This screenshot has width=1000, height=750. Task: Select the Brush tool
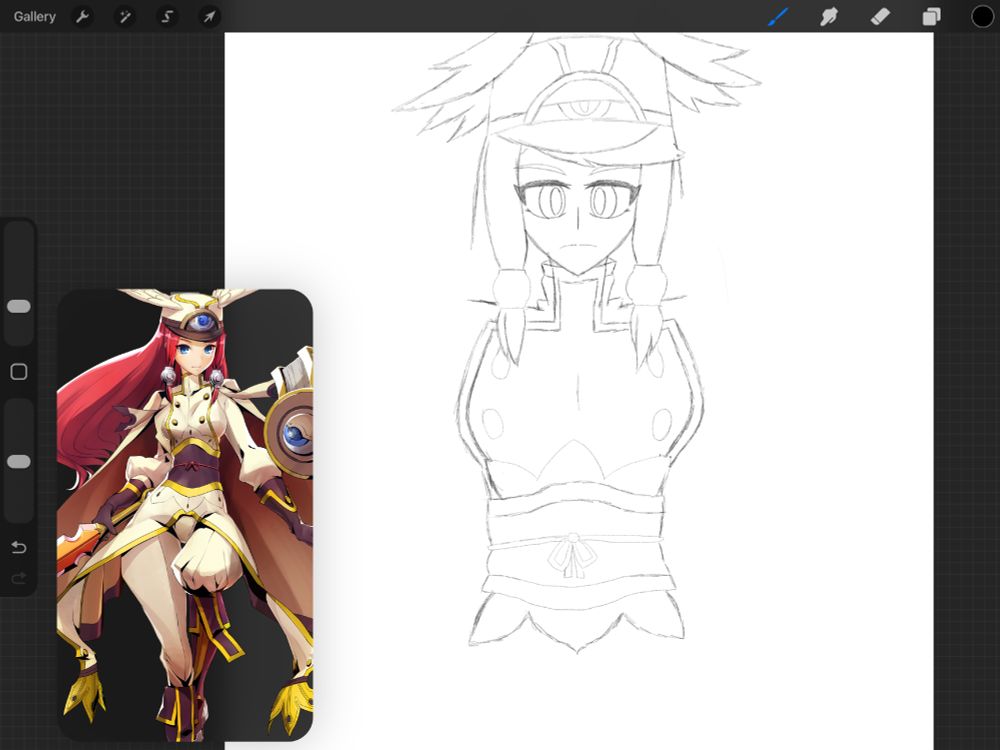[x=777, y=17]
